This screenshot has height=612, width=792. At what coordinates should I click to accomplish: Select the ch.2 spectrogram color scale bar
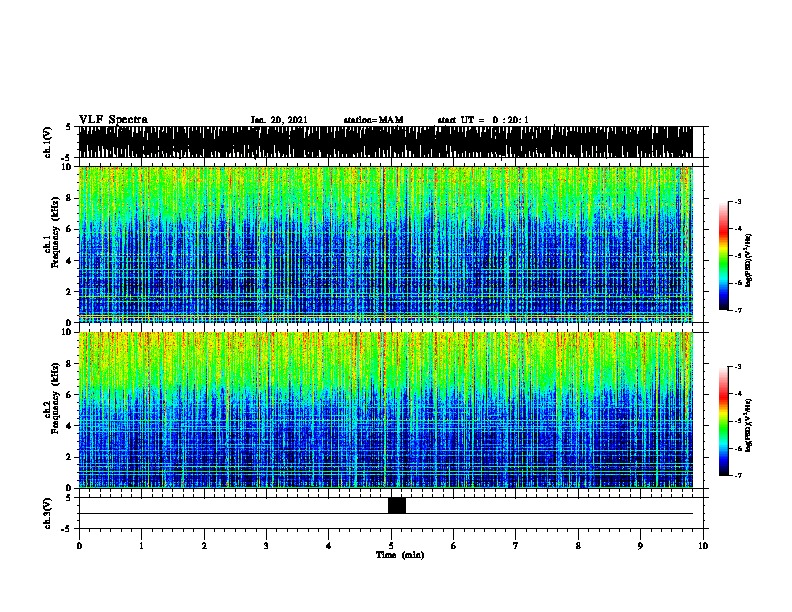[x=723, y=421]
